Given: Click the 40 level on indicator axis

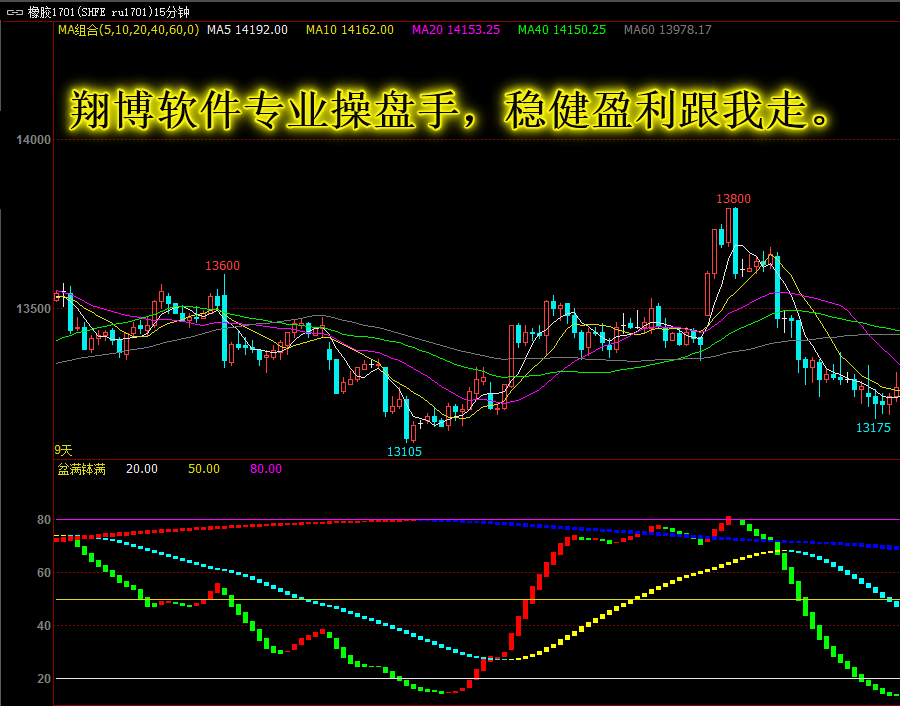Looking at the screenshot, I should [x=44, y=626].
